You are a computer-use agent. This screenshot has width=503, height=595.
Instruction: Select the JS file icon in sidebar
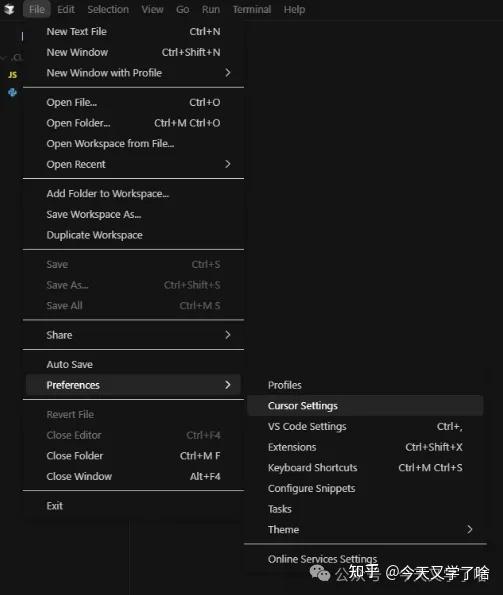[13, 75]
